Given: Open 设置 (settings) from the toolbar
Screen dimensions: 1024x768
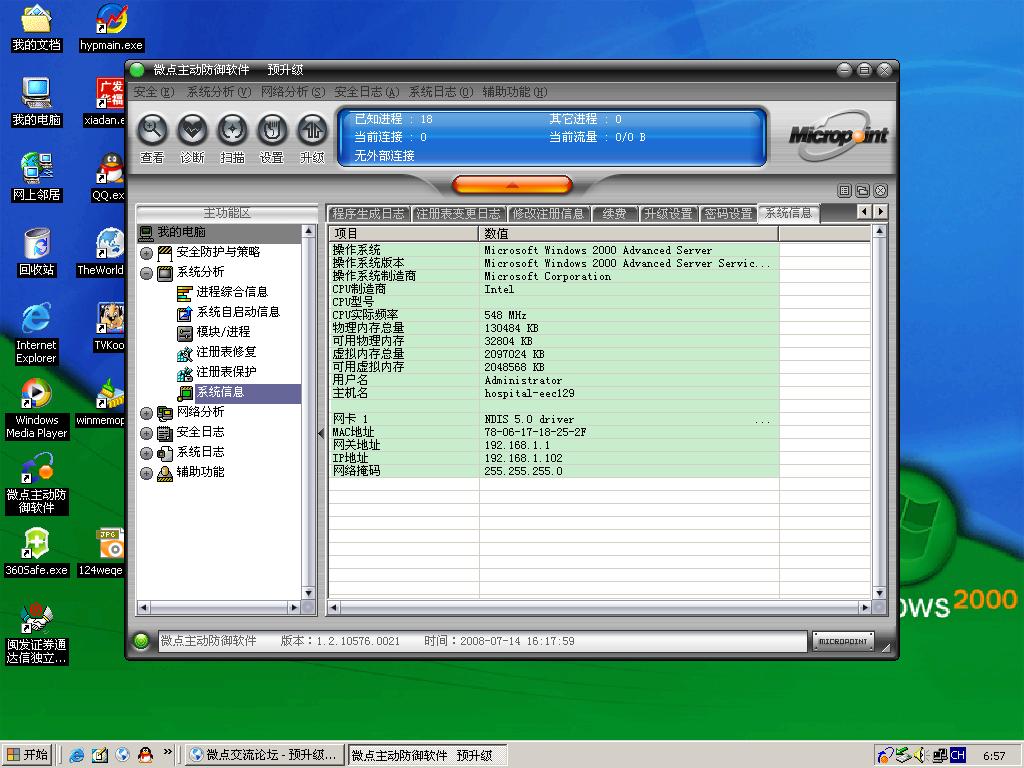Looking at the screenshot, I should (x=272, y=131).
